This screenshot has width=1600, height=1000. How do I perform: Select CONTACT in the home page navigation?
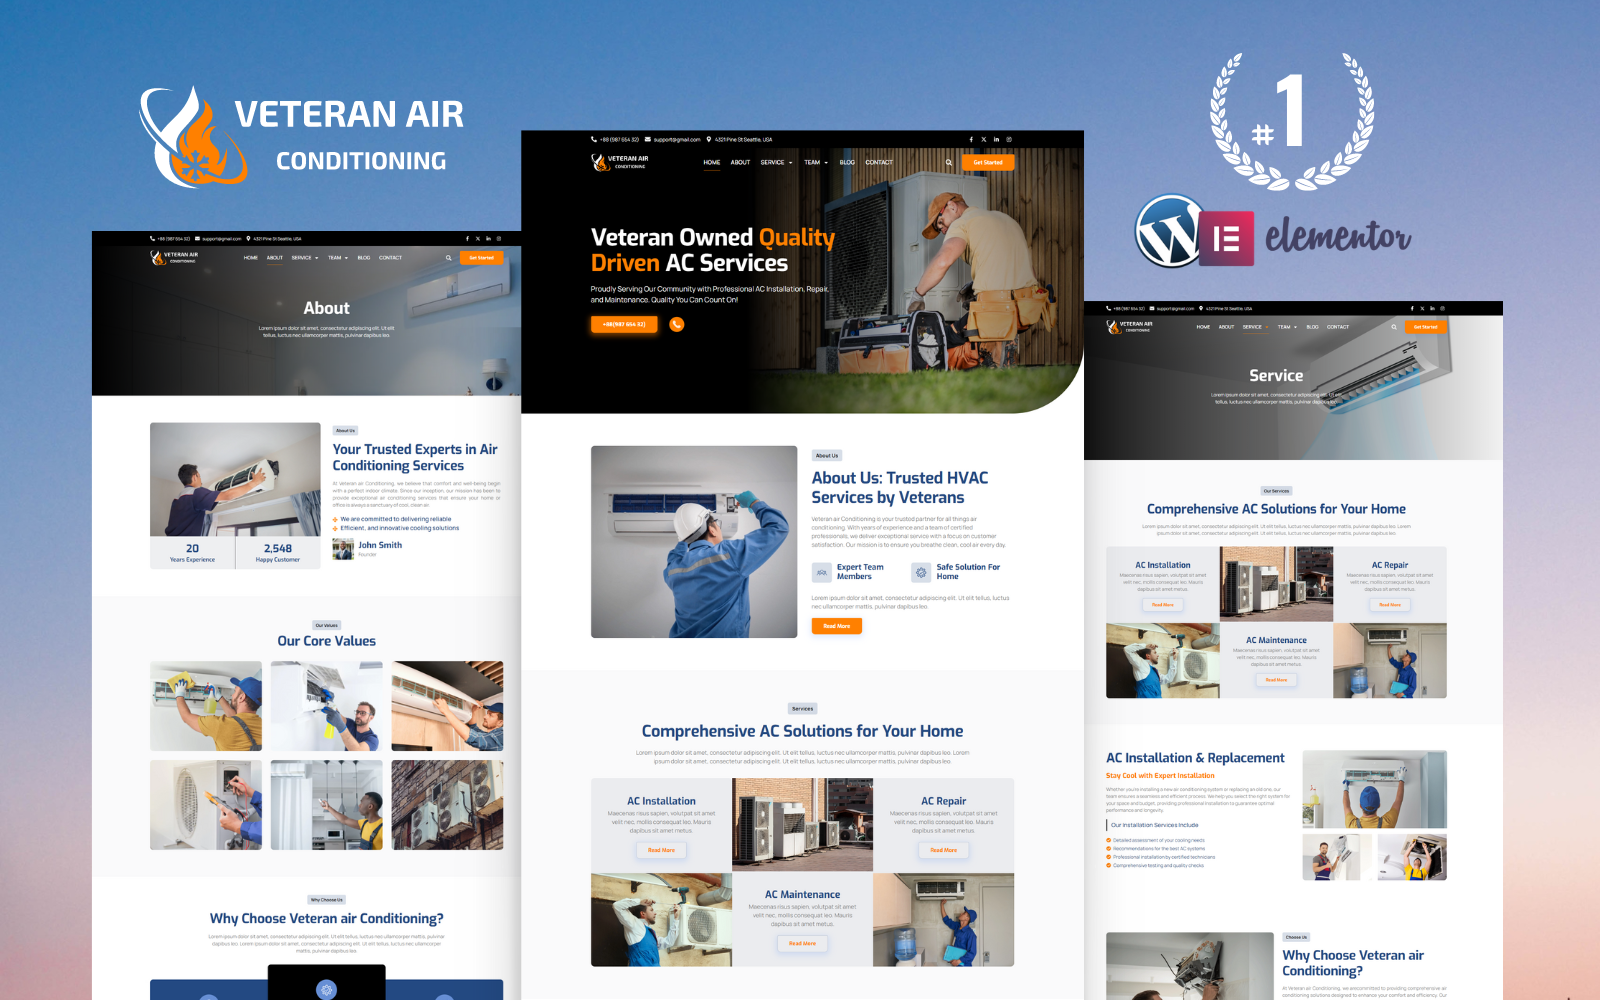879,162
